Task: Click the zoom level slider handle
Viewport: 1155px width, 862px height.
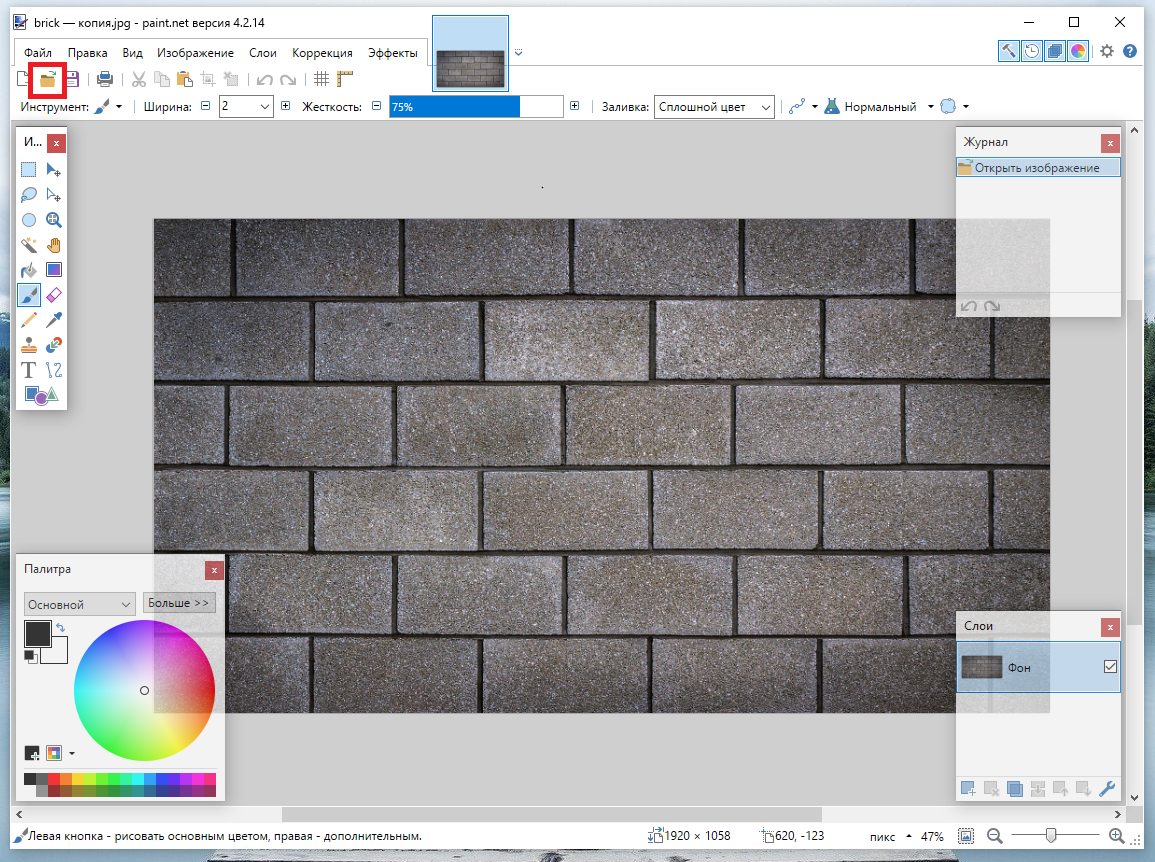Action: point(1051,835)
